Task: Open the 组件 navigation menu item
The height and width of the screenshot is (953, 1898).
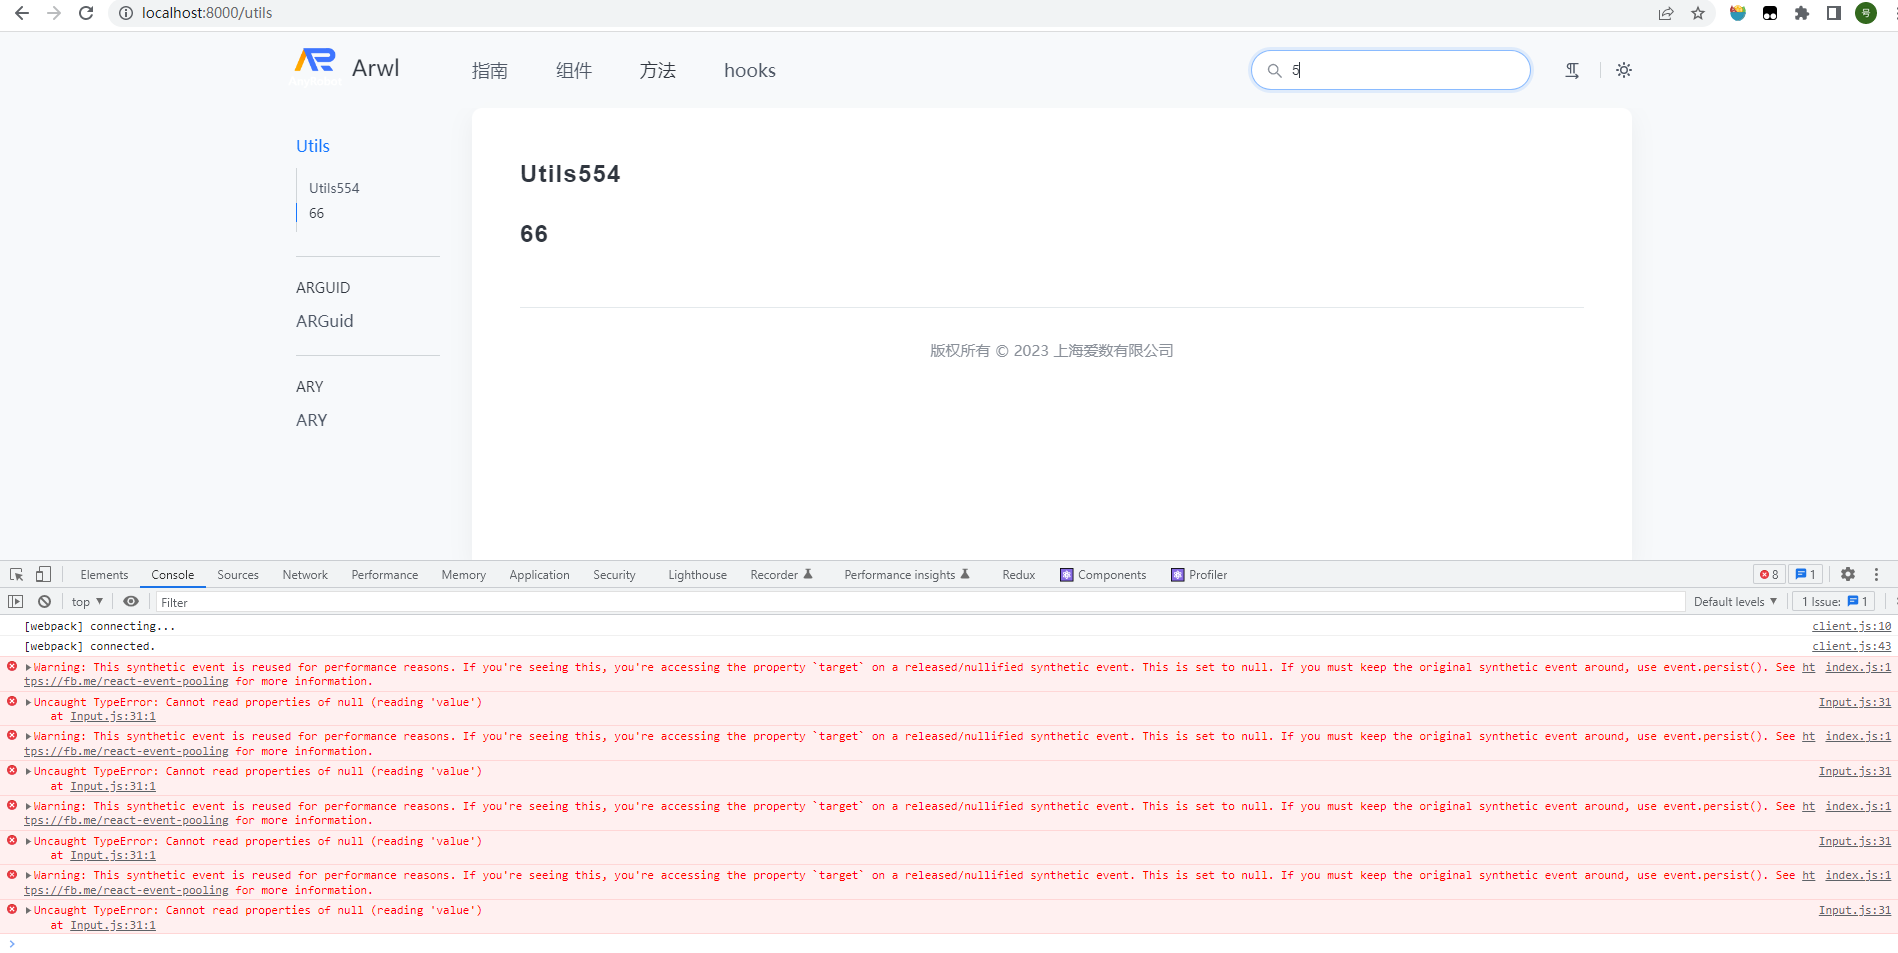Action: (x=573, y=70)
